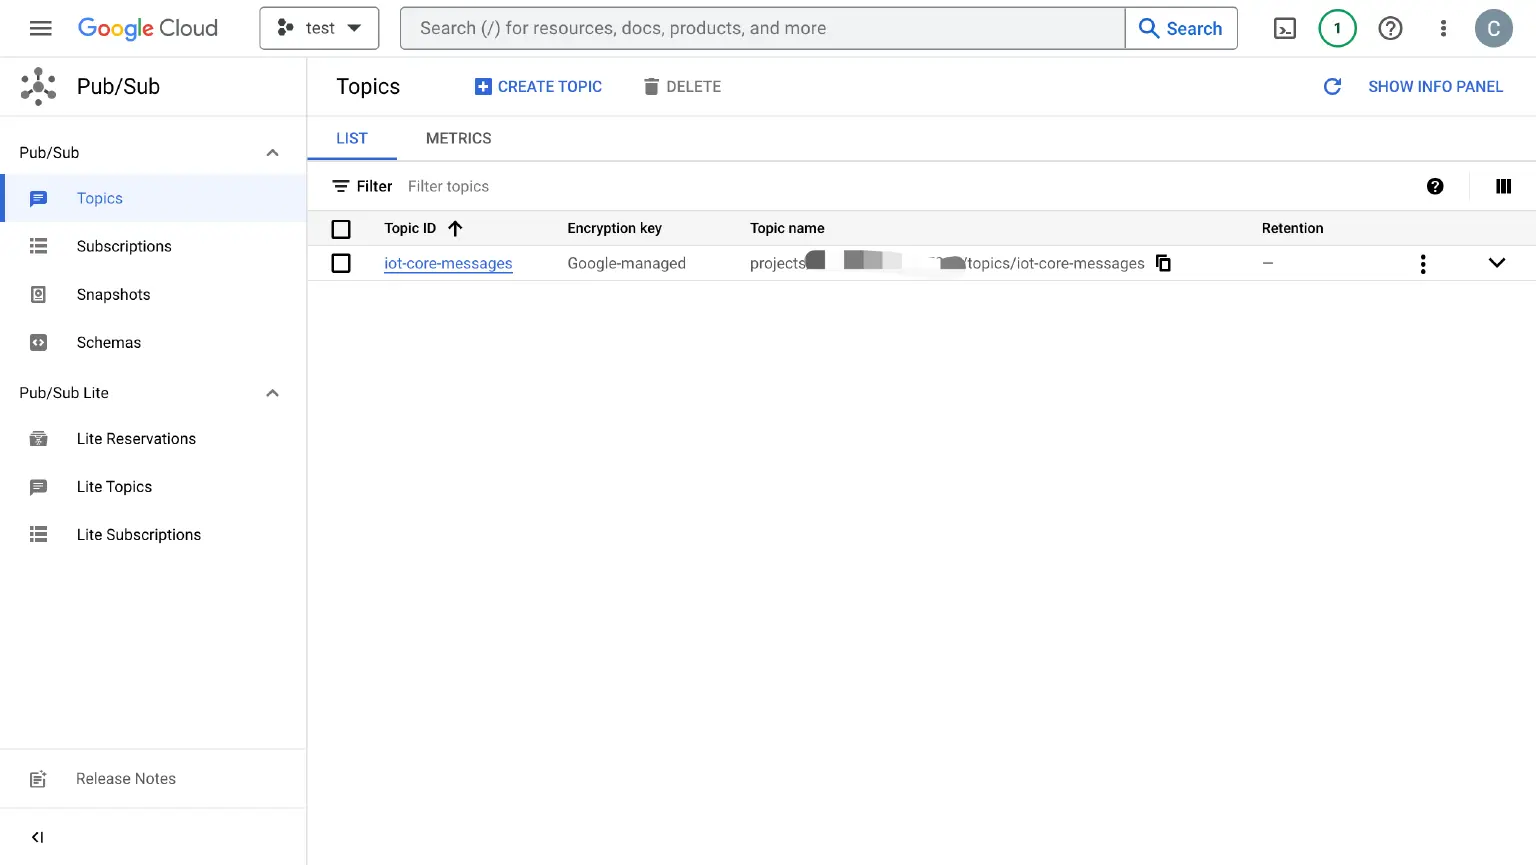This screenshot has height=865, width=1536.
Task: Open the iot-core-messages topic link
Action: (x=448, y=263)
